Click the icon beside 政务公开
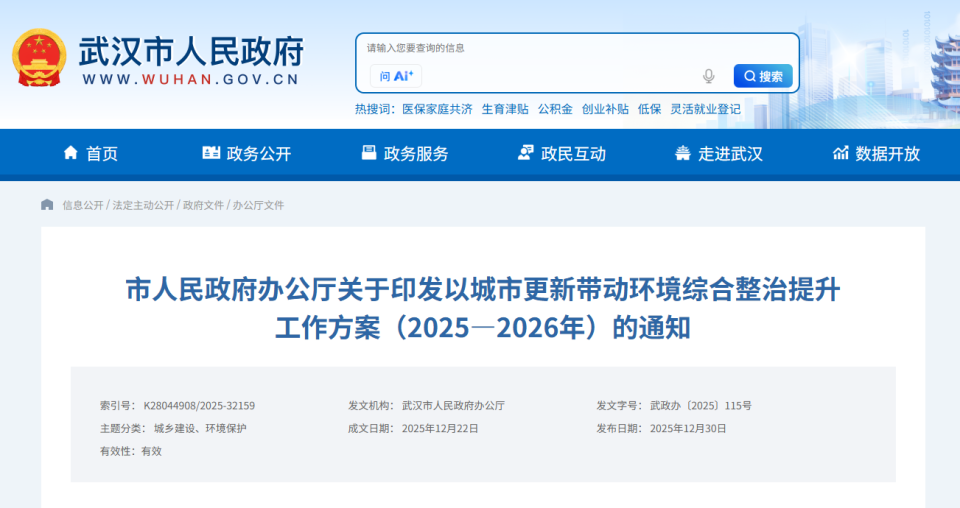This screenshot has height=508, width=960. point(211,153)
